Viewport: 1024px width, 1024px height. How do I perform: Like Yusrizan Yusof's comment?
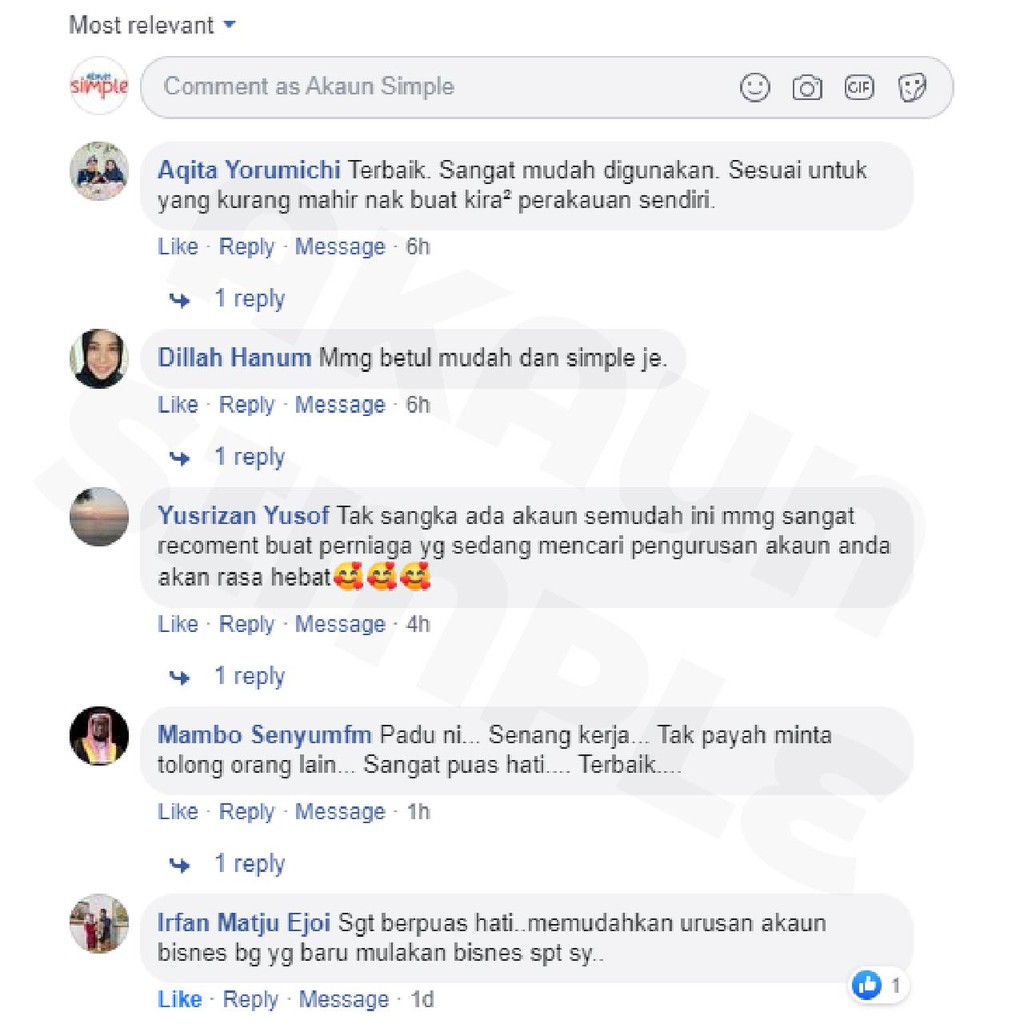point(178,624)
